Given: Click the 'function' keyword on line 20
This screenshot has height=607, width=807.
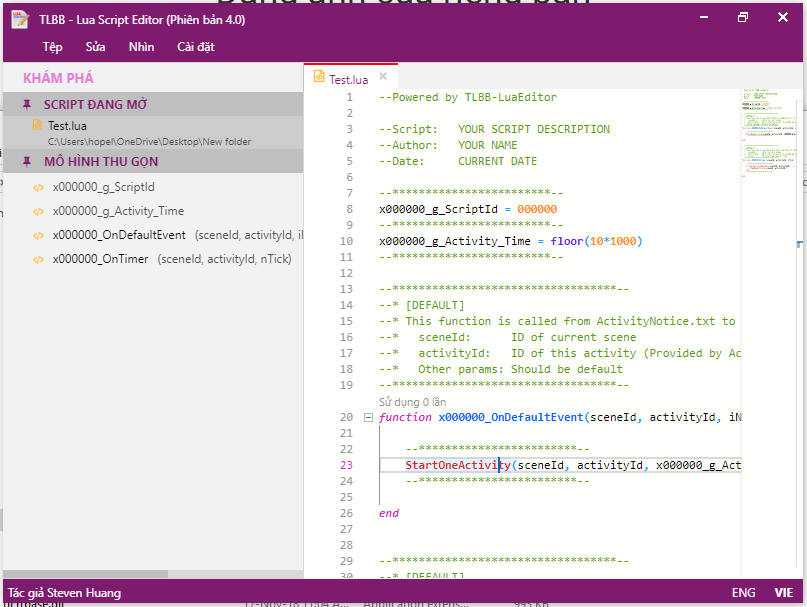Looking at the screenshot, I should [x=405, y=417].
